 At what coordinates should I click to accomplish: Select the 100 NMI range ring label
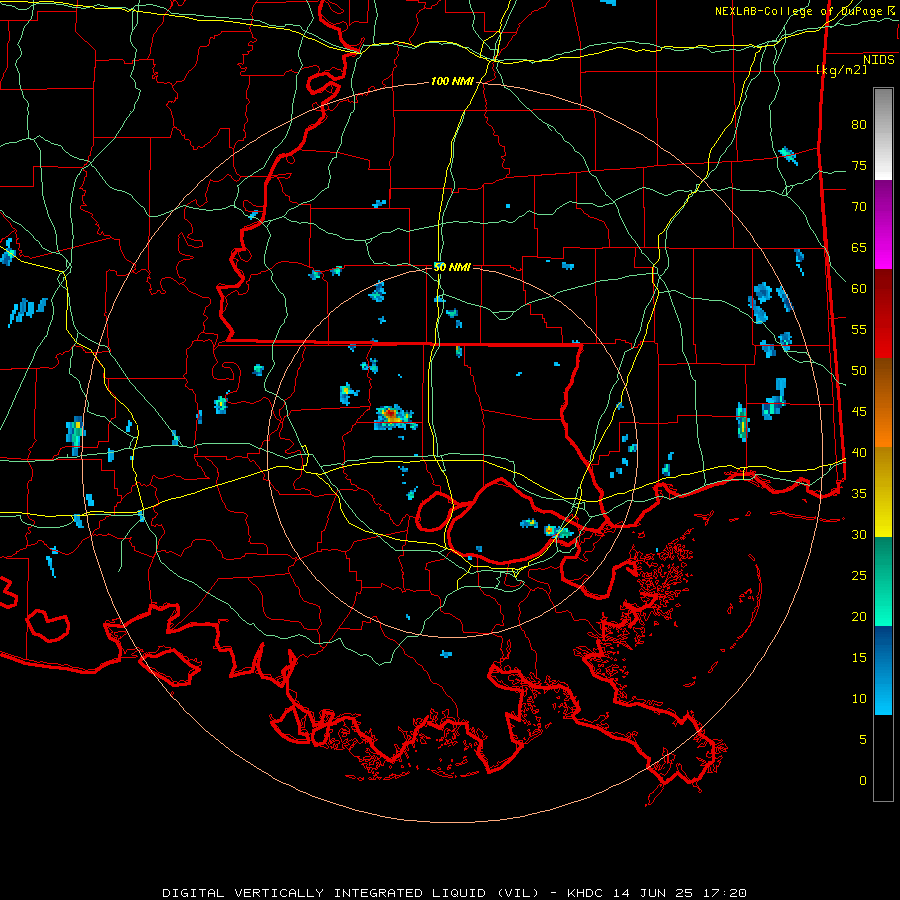click(x=452, y=81)
